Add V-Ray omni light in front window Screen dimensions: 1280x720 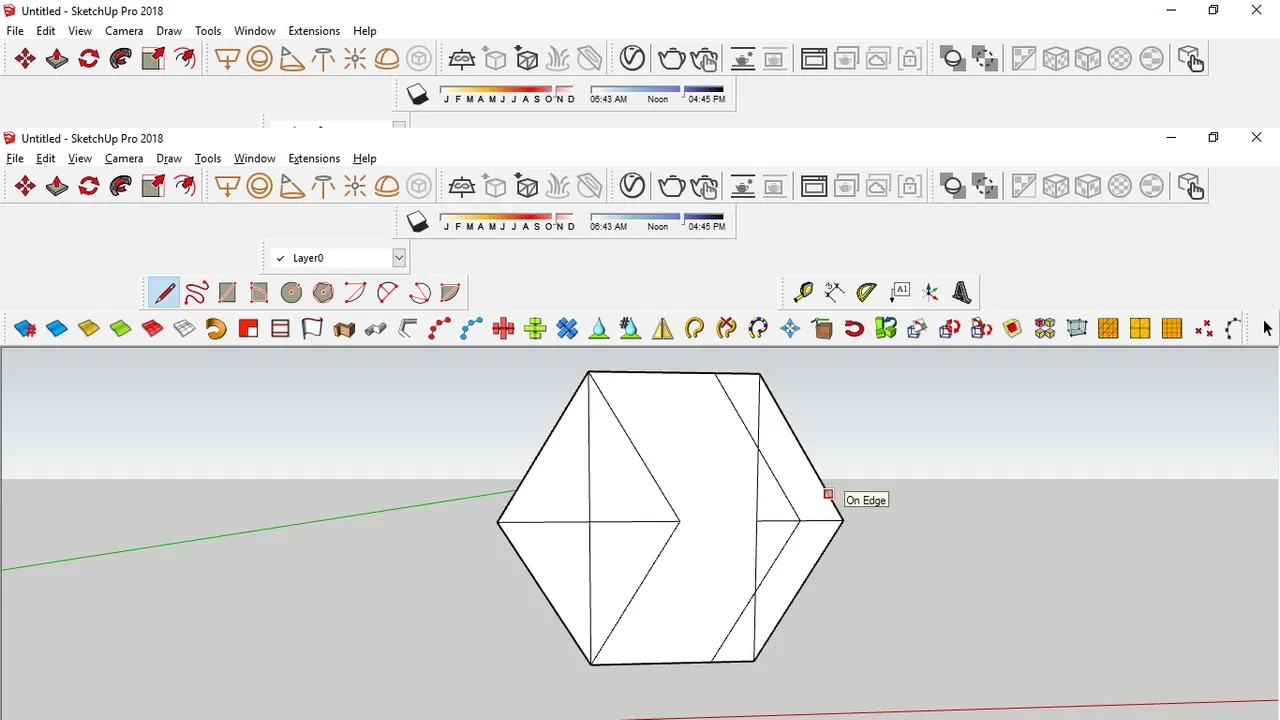click(x=355, y=186)
